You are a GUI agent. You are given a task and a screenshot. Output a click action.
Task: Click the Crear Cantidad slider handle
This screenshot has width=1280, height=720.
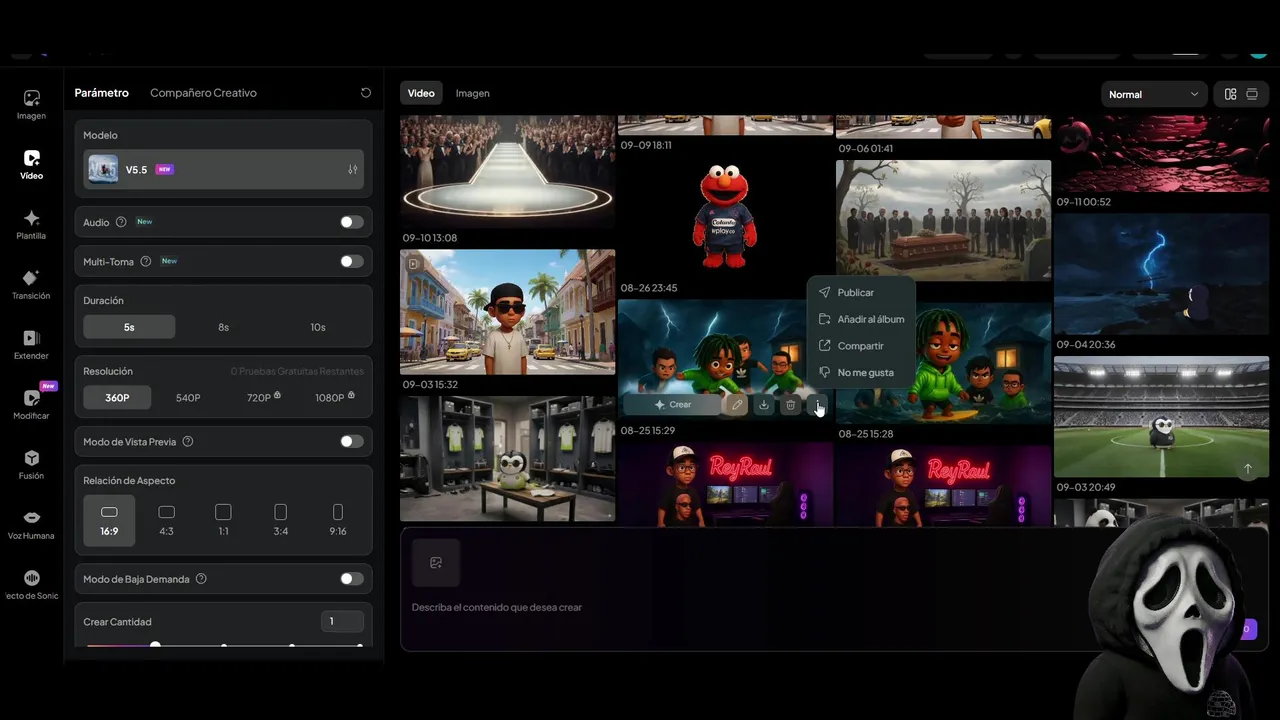click(155, 646)
